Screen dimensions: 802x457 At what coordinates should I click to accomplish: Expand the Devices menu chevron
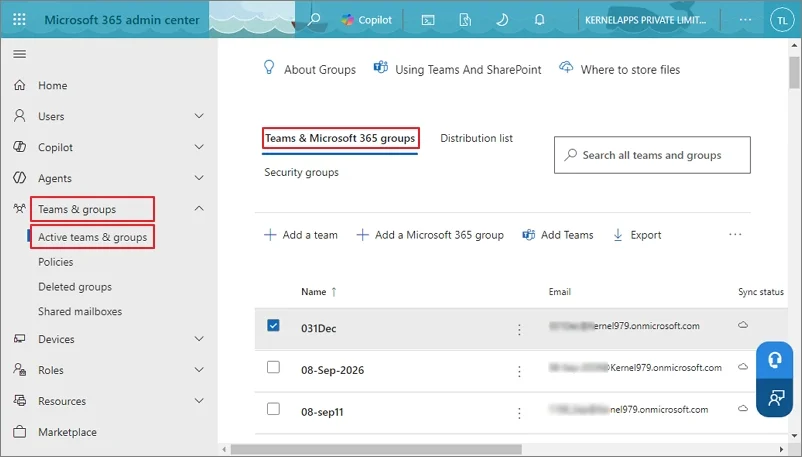click(199, 339)
